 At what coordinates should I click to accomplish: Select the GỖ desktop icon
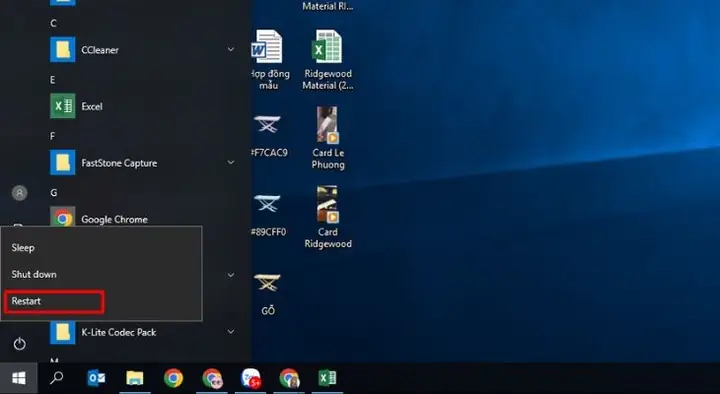[268, 294]
